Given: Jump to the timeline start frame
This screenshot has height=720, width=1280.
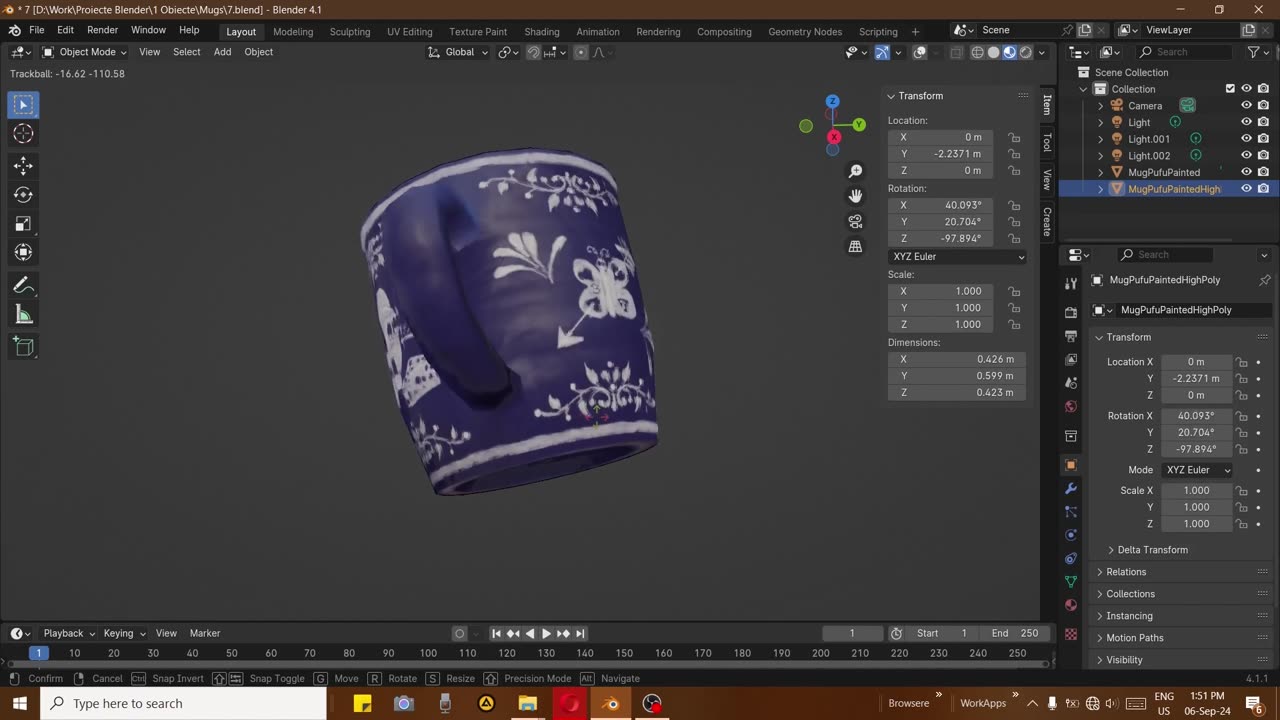Looking at the screenshot, I should point(496,633).
